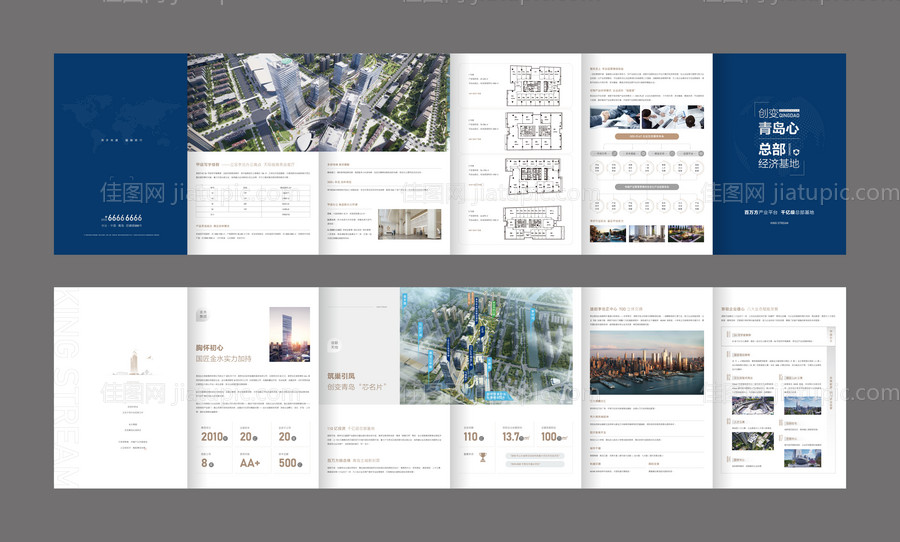Screen dimensions: 900x542
Task: Click the large aerial city rendering at top
Action: 317,102
